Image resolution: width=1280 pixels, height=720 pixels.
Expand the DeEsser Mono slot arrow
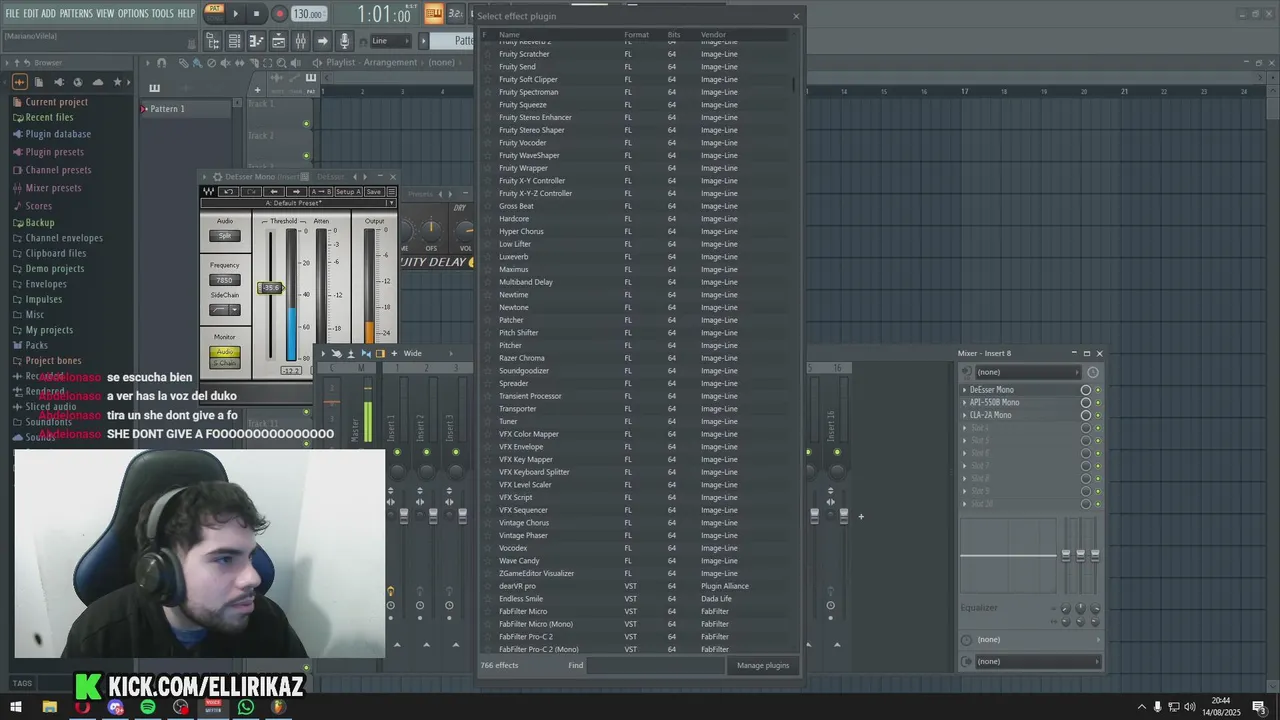[x=964, y=390]
